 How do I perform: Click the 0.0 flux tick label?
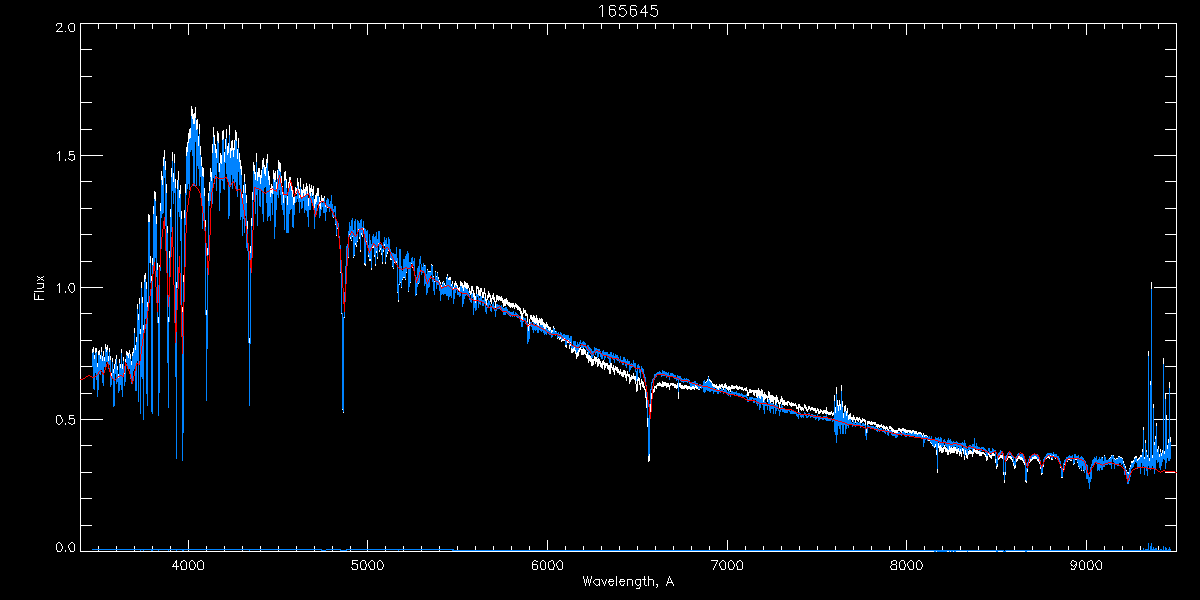coord(66,548)
